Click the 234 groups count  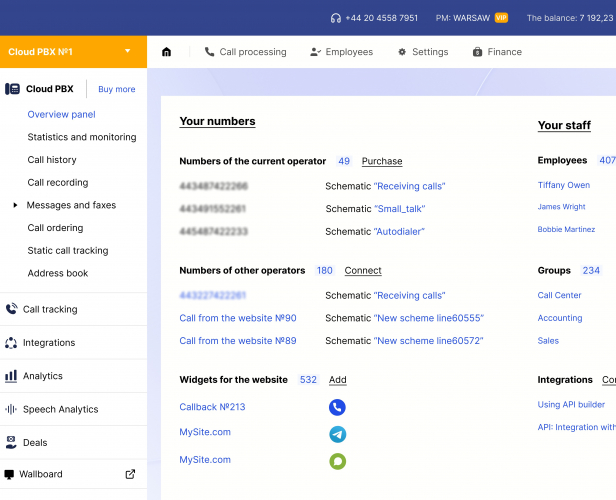[591, 270]
